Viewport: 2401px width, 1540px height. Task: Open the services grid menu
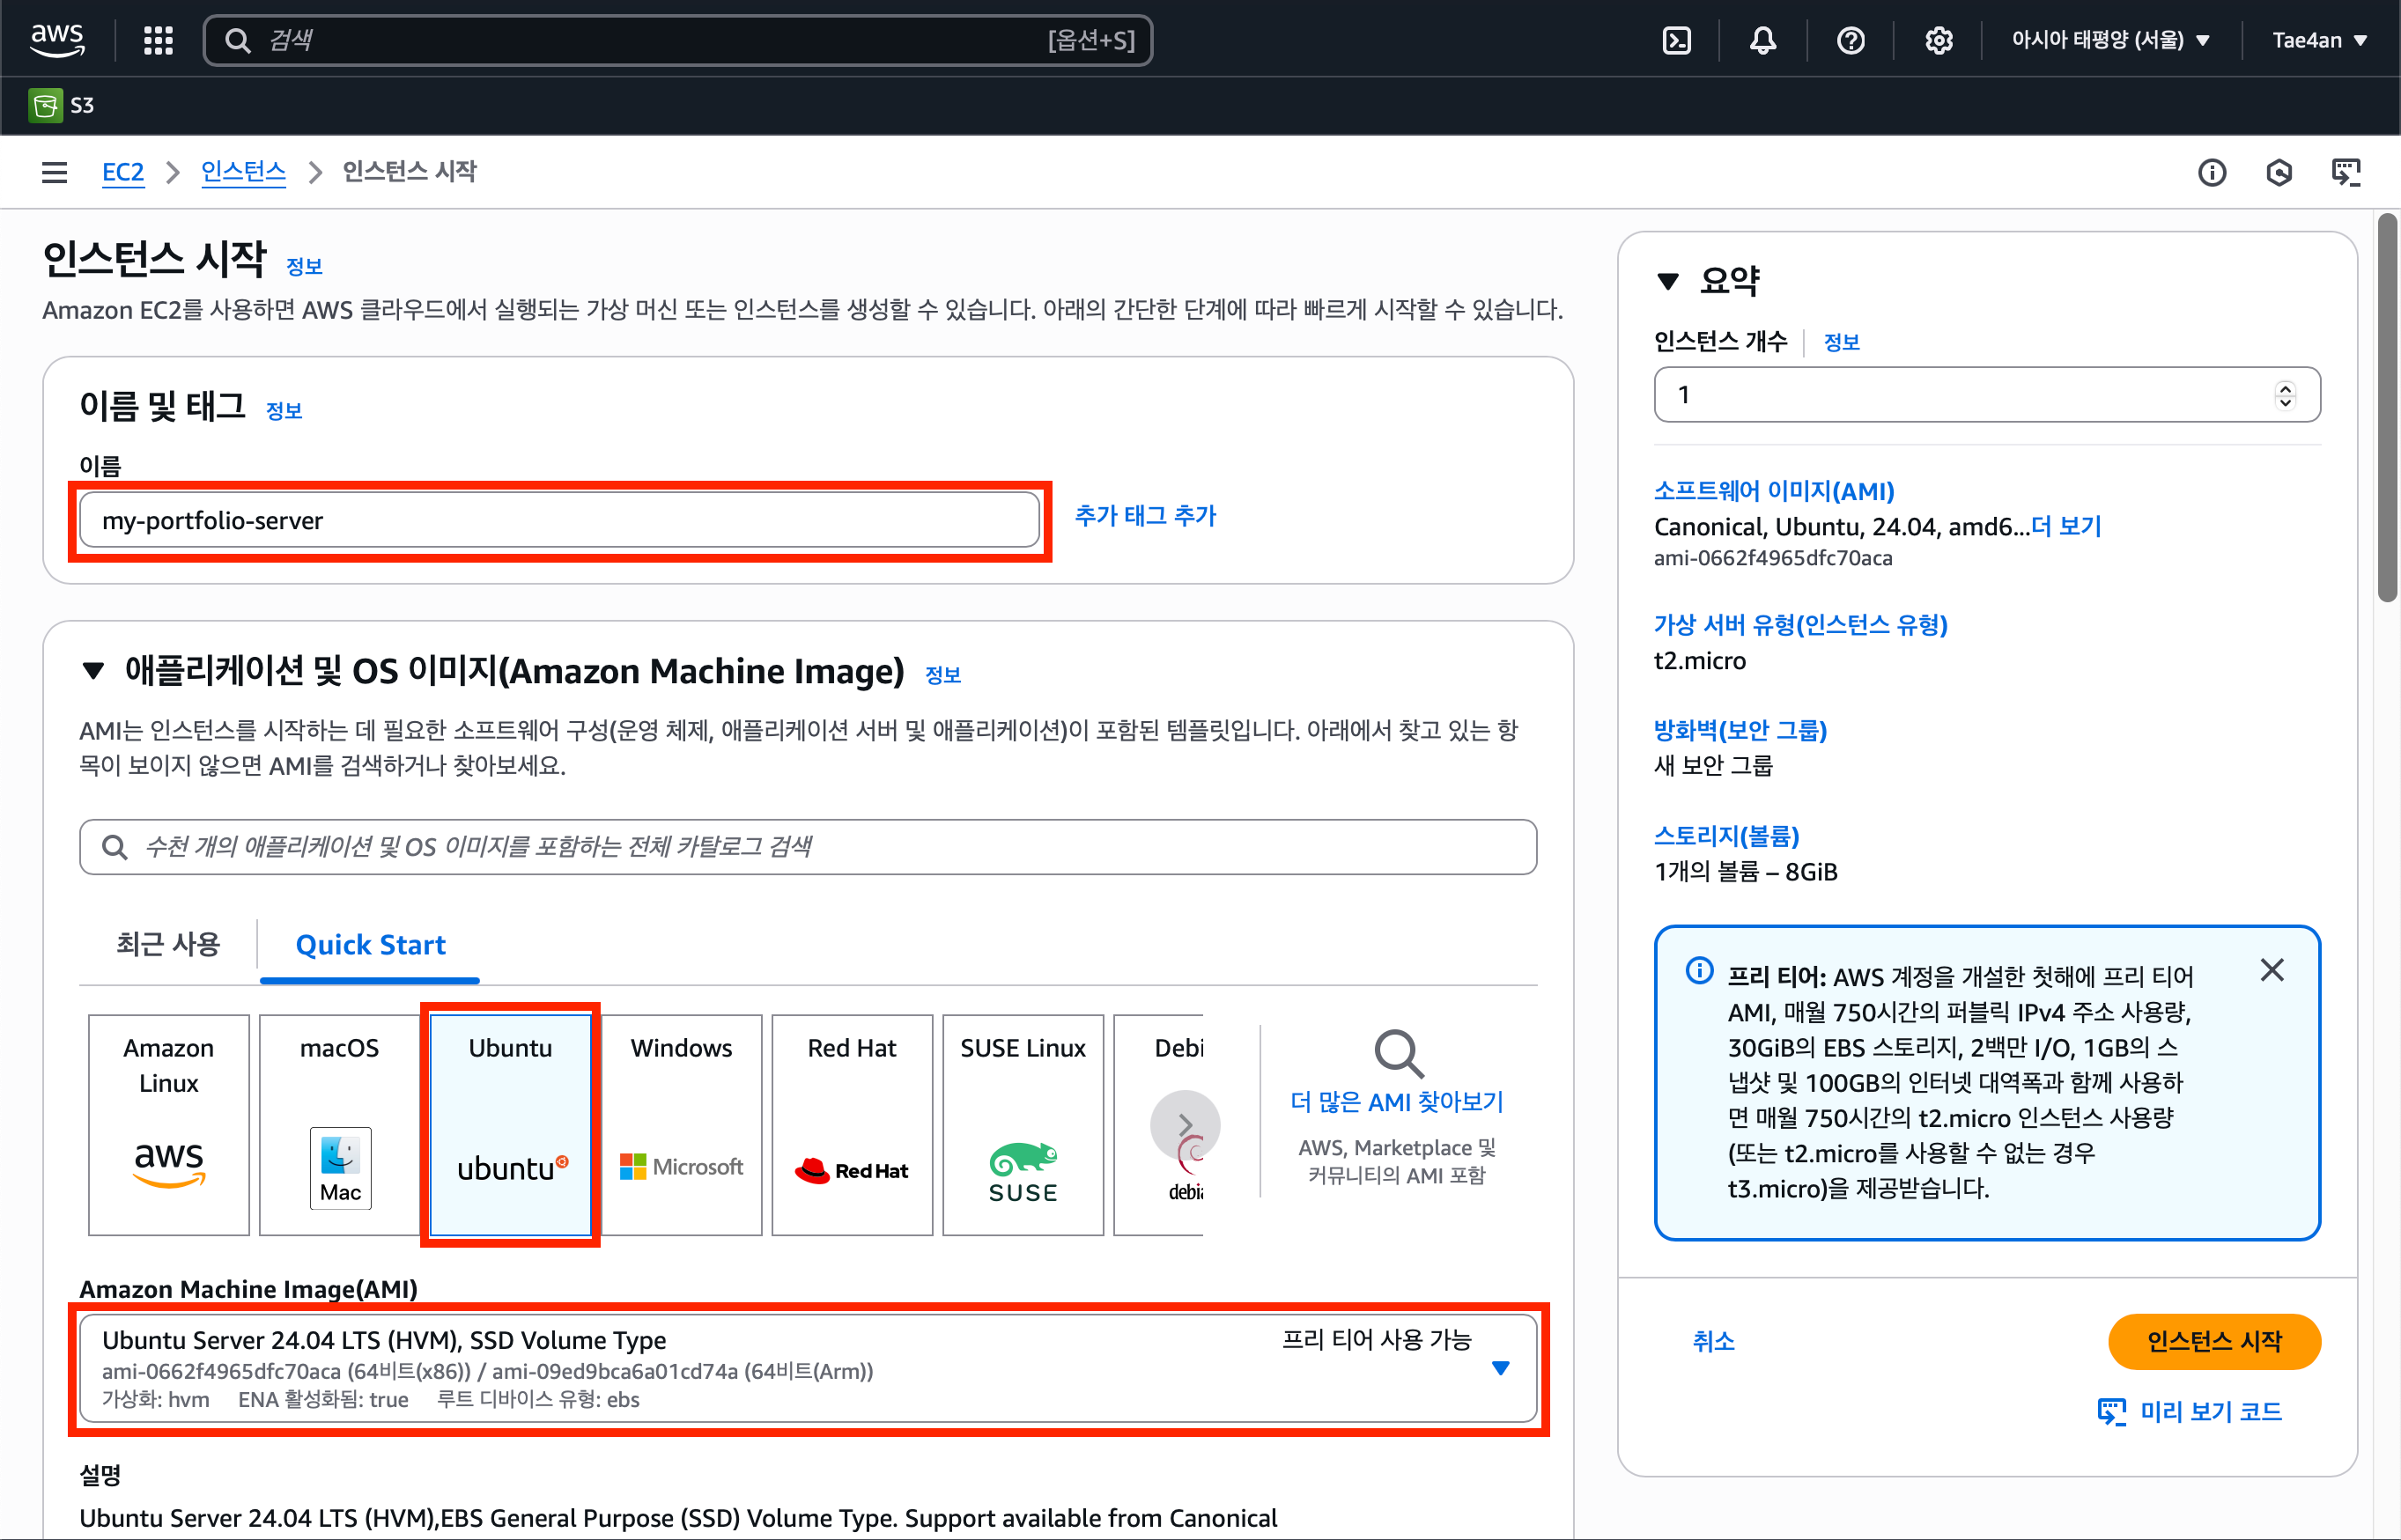[158, 40]
